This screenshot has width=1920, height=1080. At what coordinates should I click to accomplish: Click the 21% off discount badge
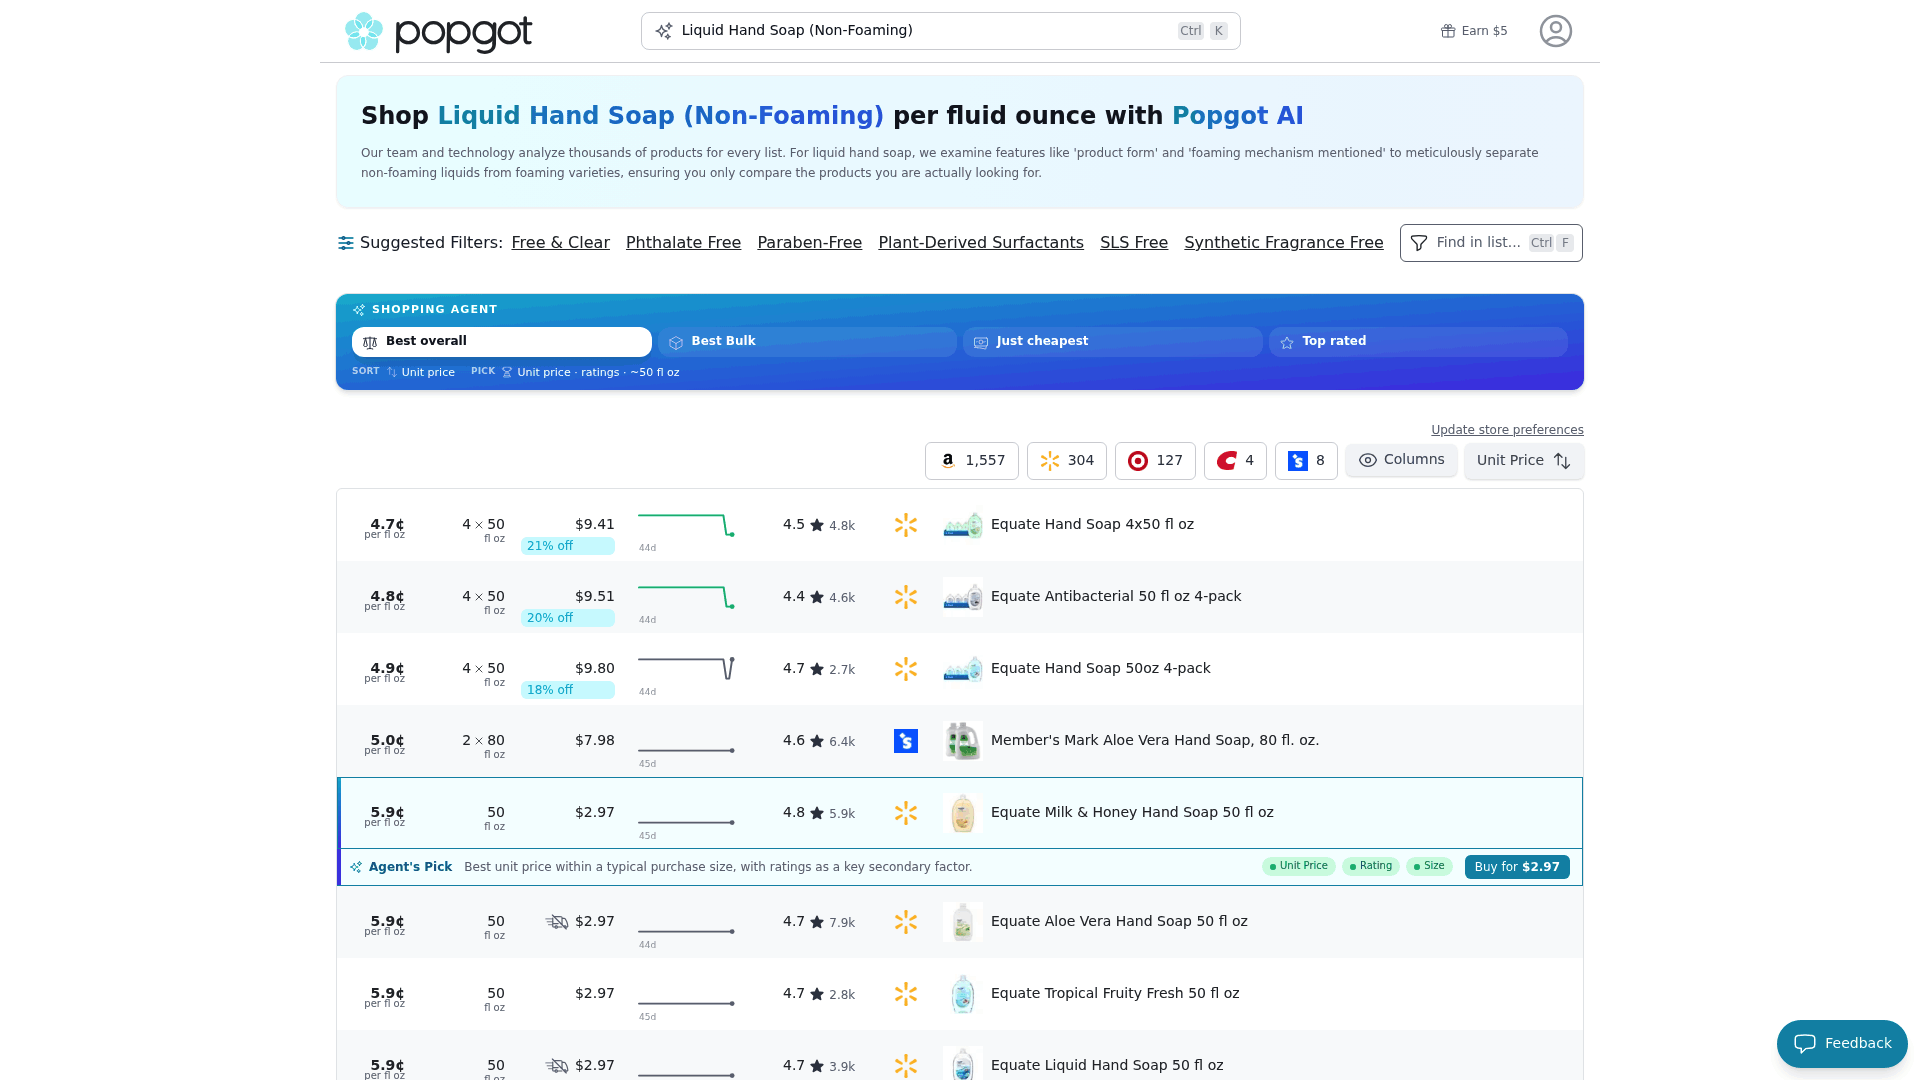pyautogui.click(x=567, y=546)
